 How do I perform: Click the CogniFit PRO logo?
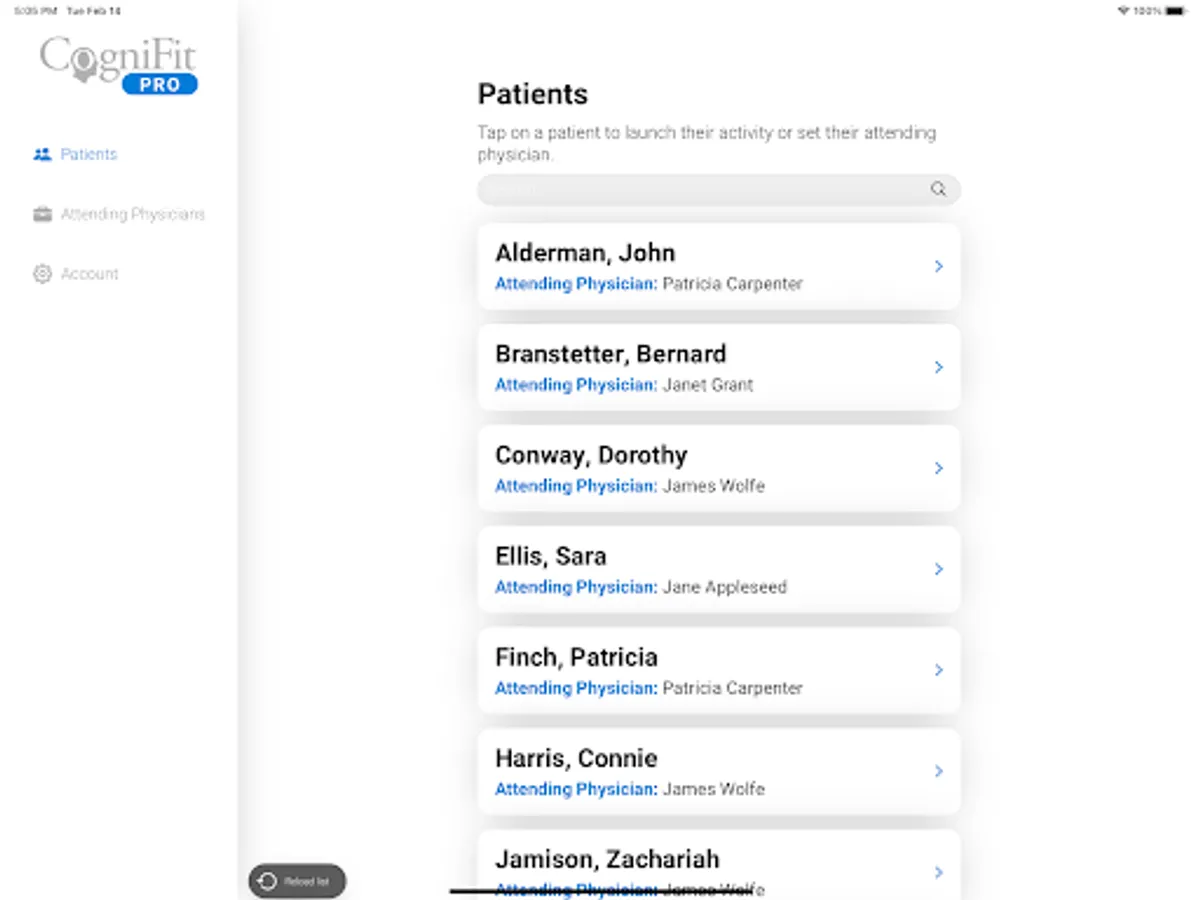click(119, 66)
